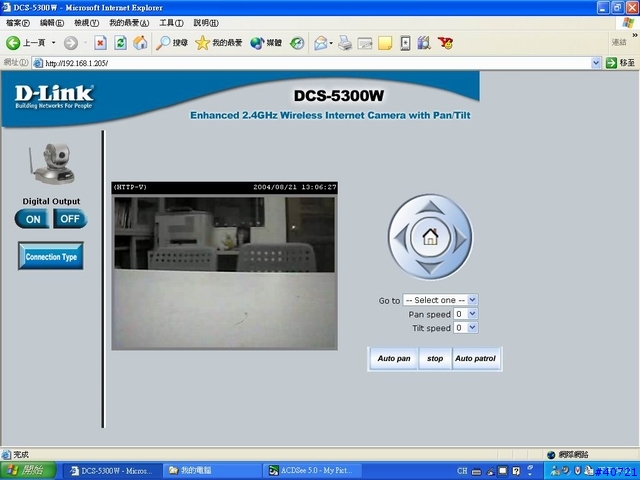This screenshot has width=640, height=480.
Task: Open the 檔案(F) menu
Action: click(x=18, y=23)
